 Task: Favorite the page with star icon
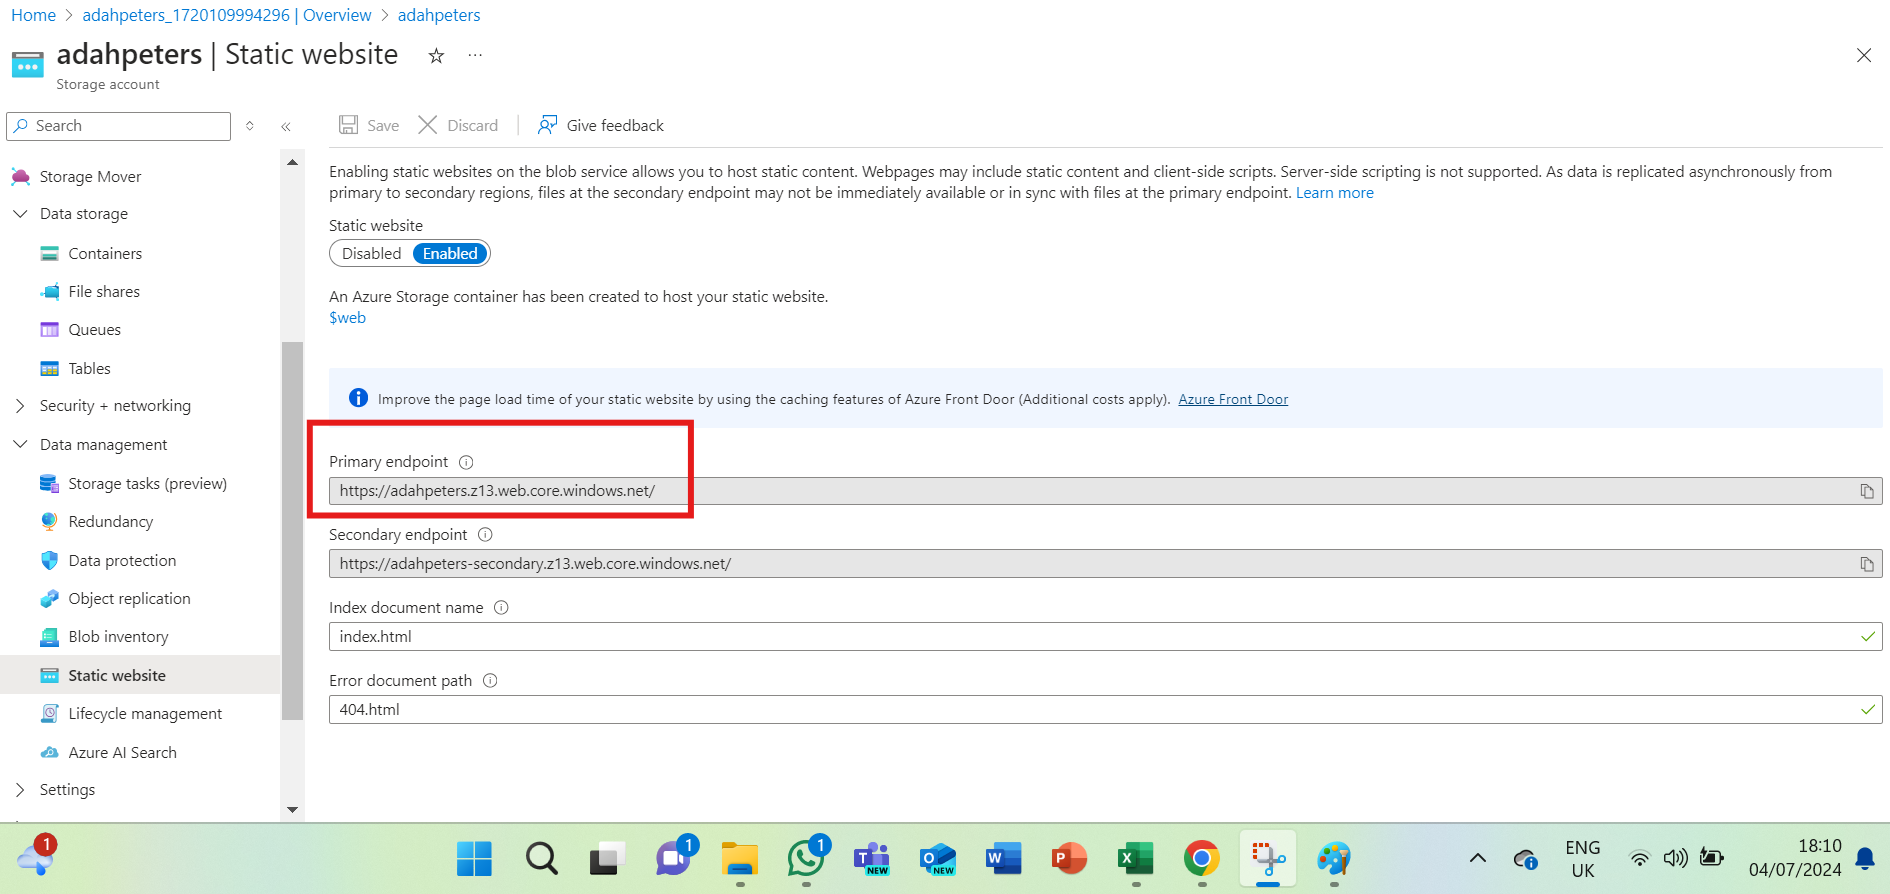coord(436,56)
